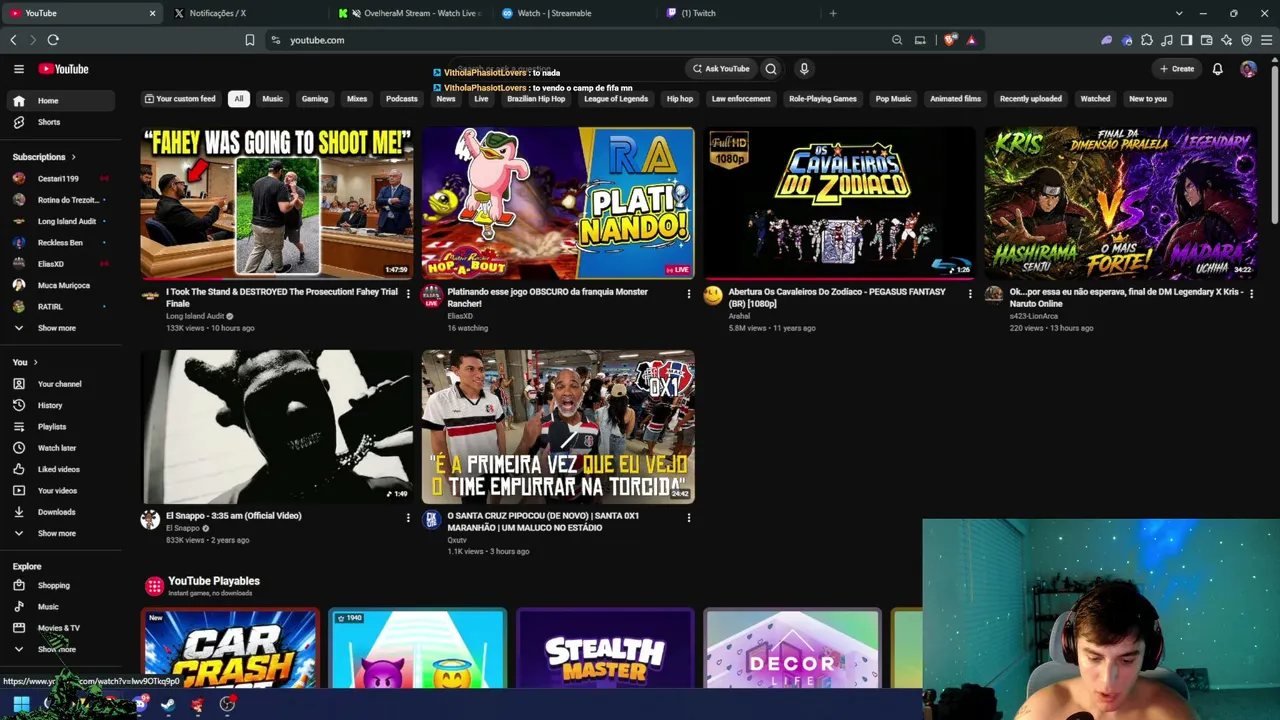Open the browser sidebar panel icon
1280x720 pixels.
(1186, 40)
